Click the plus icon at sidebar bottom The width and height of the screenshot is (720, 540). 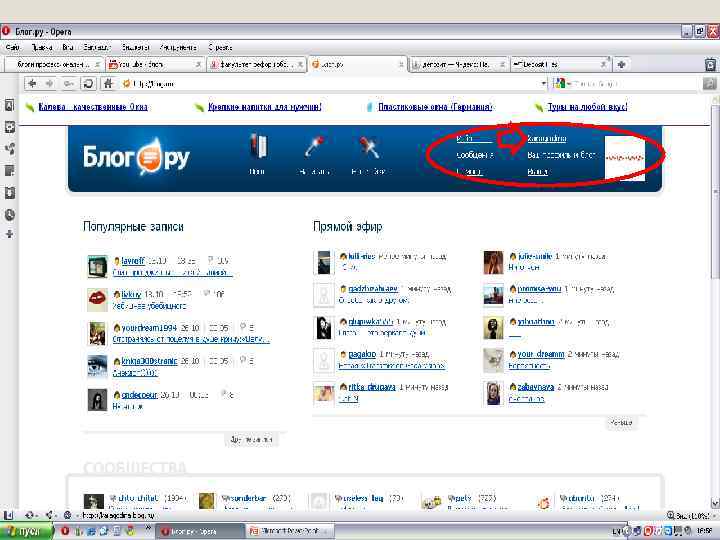coord(9,234)
